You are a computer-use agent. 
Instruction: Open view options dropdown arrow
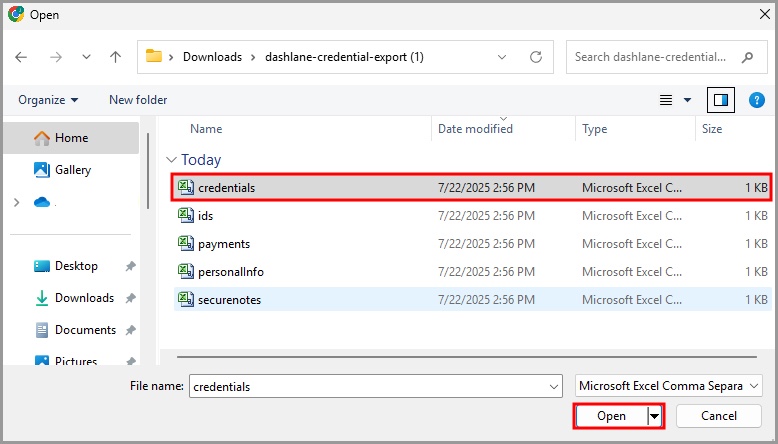pyautogui.click(x=688, y=100)
